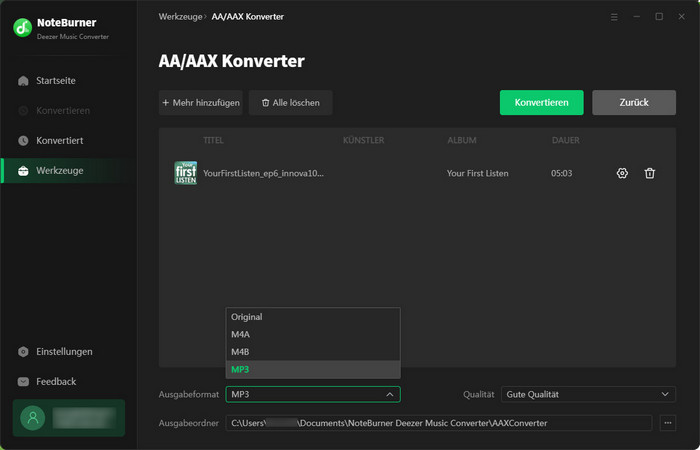Screen dimensions: 700x450
Task: Click the Your First Listen cover thumbnail
Action: 185,173
